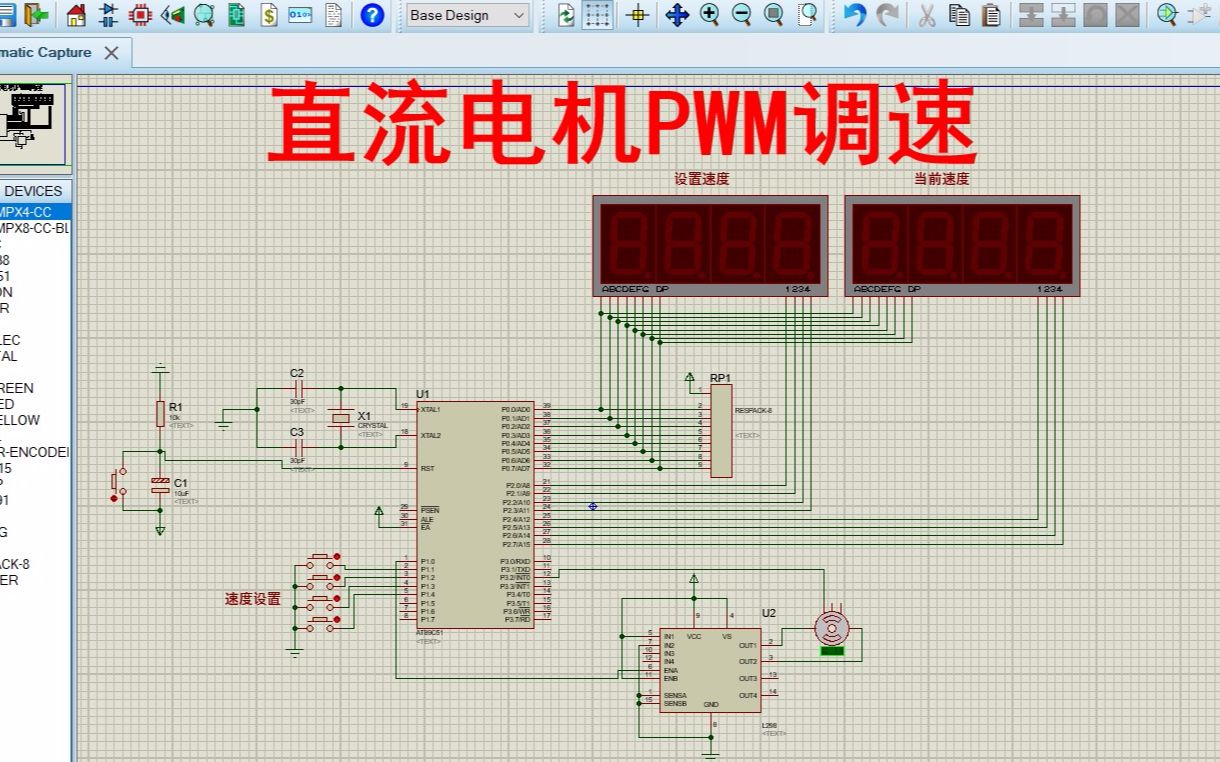Click the Undo icon

(856, 15)
